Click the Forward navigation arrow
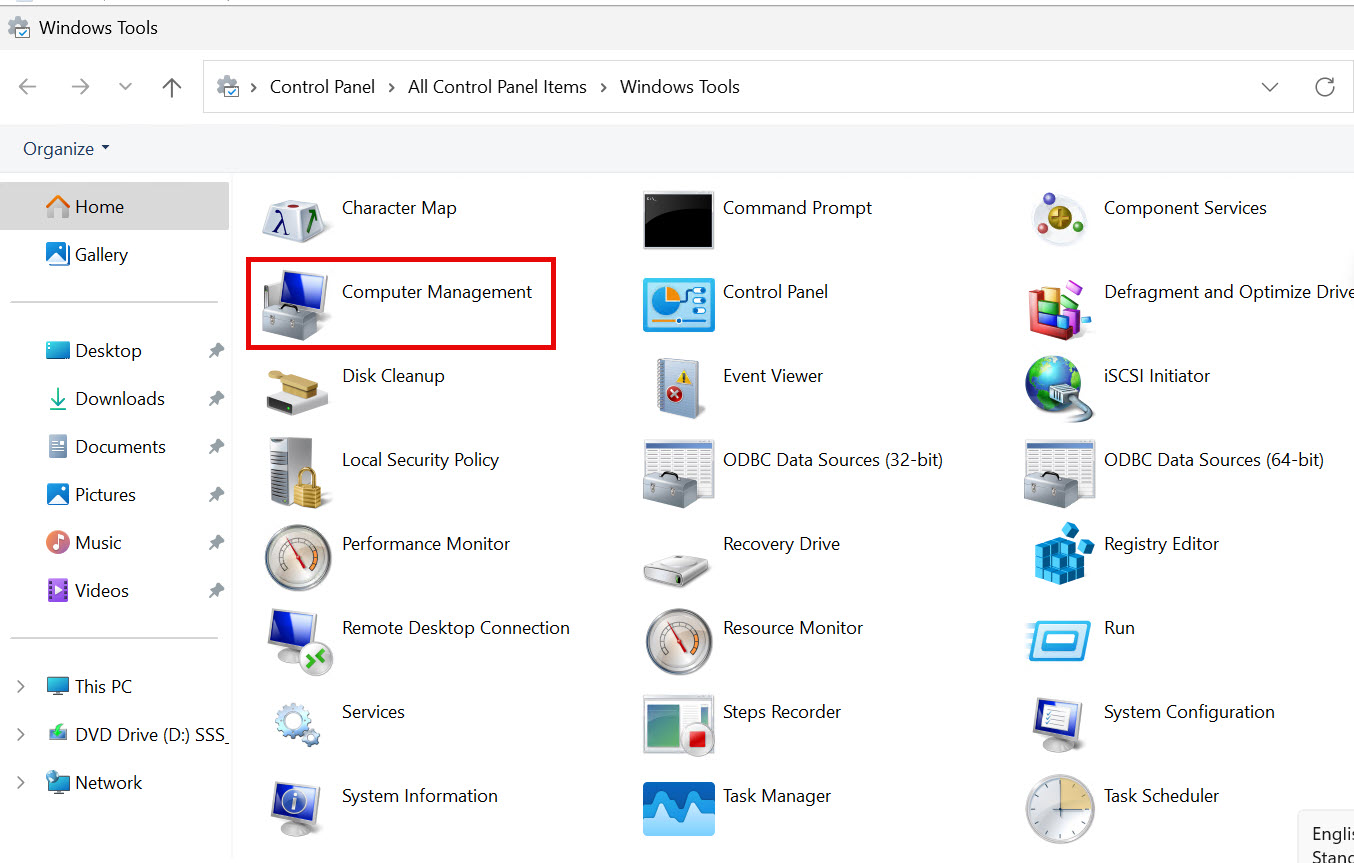 coord(80,87)
